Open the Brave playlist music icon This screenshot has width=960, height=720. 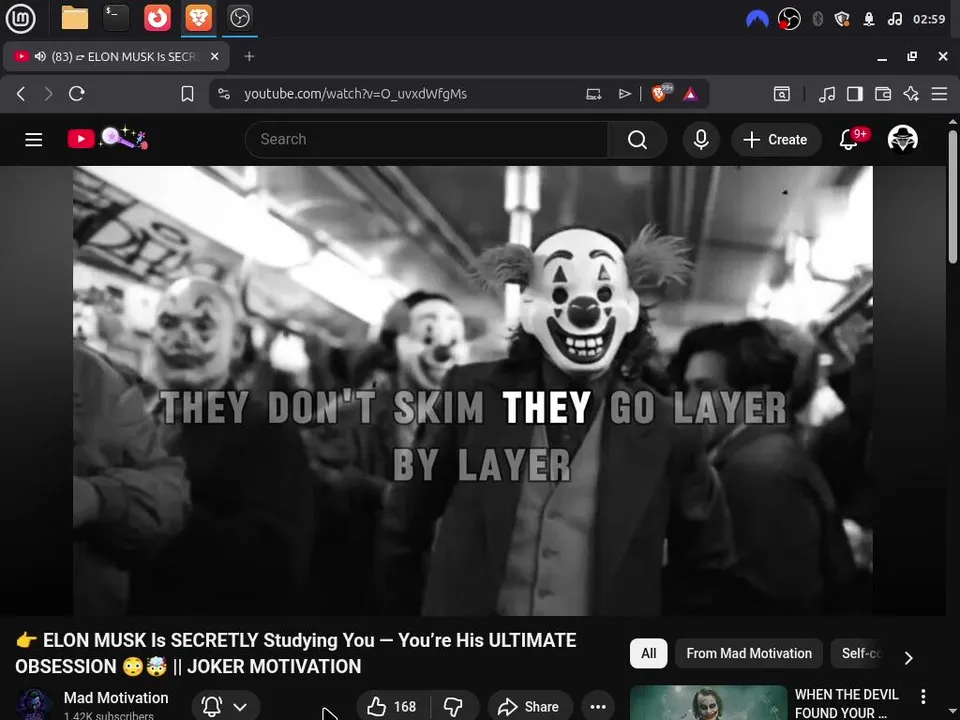(x=827, y=94)
